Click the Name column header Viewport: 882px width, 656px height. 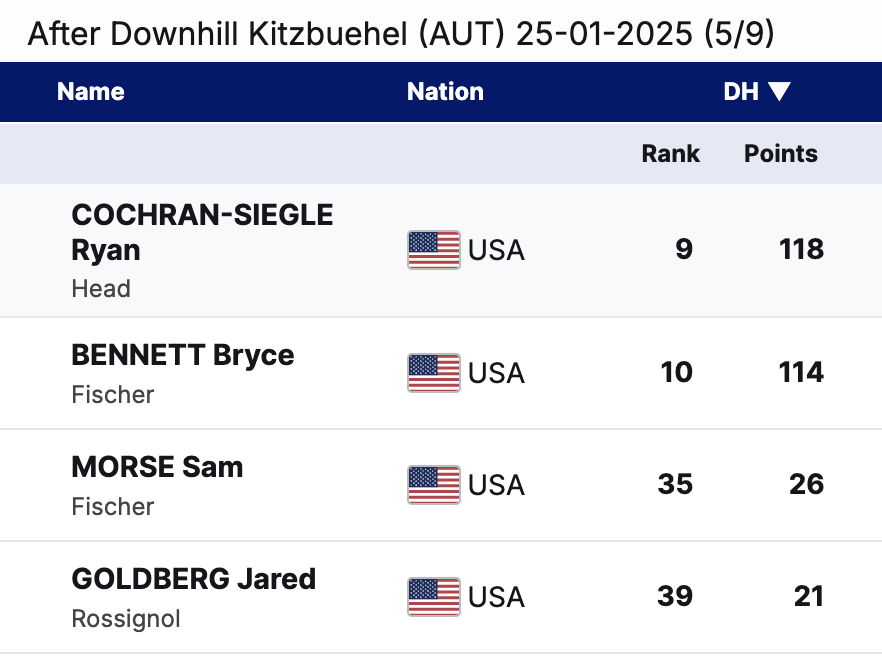click(91, 92)
